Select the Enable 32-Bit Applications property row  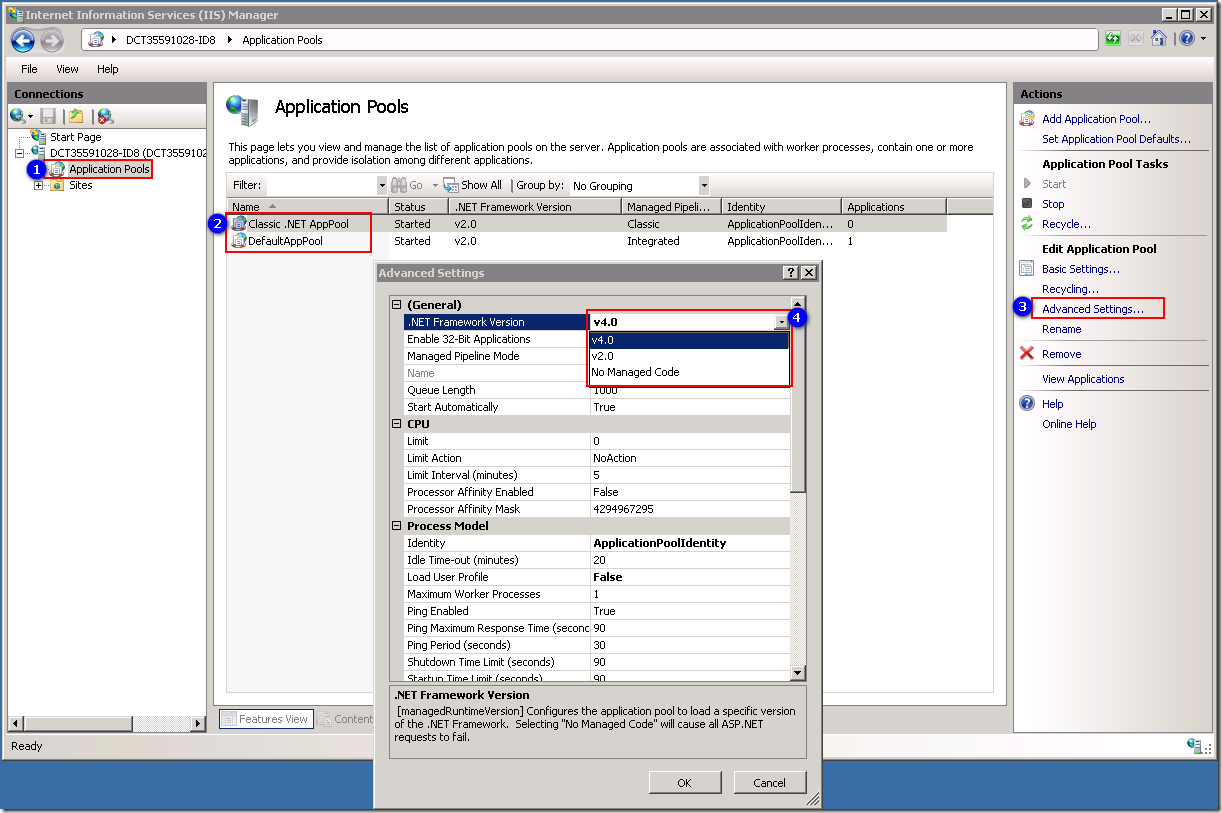[x=597, y=339]
